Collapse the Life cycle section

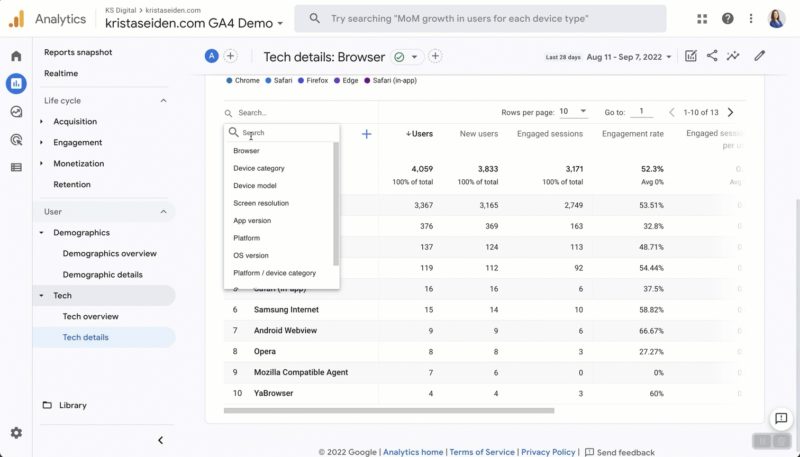click(x=163, y=100)
